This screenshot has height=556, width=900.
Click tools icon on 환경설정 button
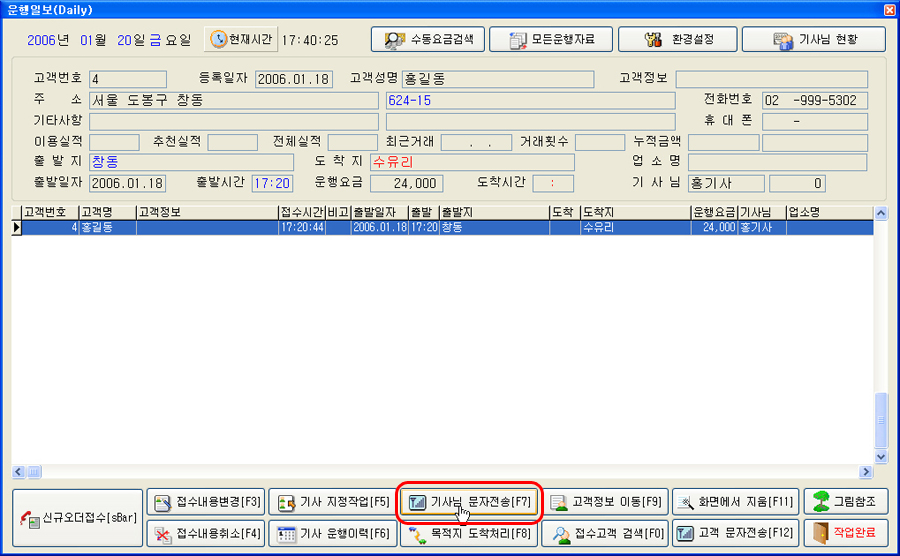click(x=653, y=40)
